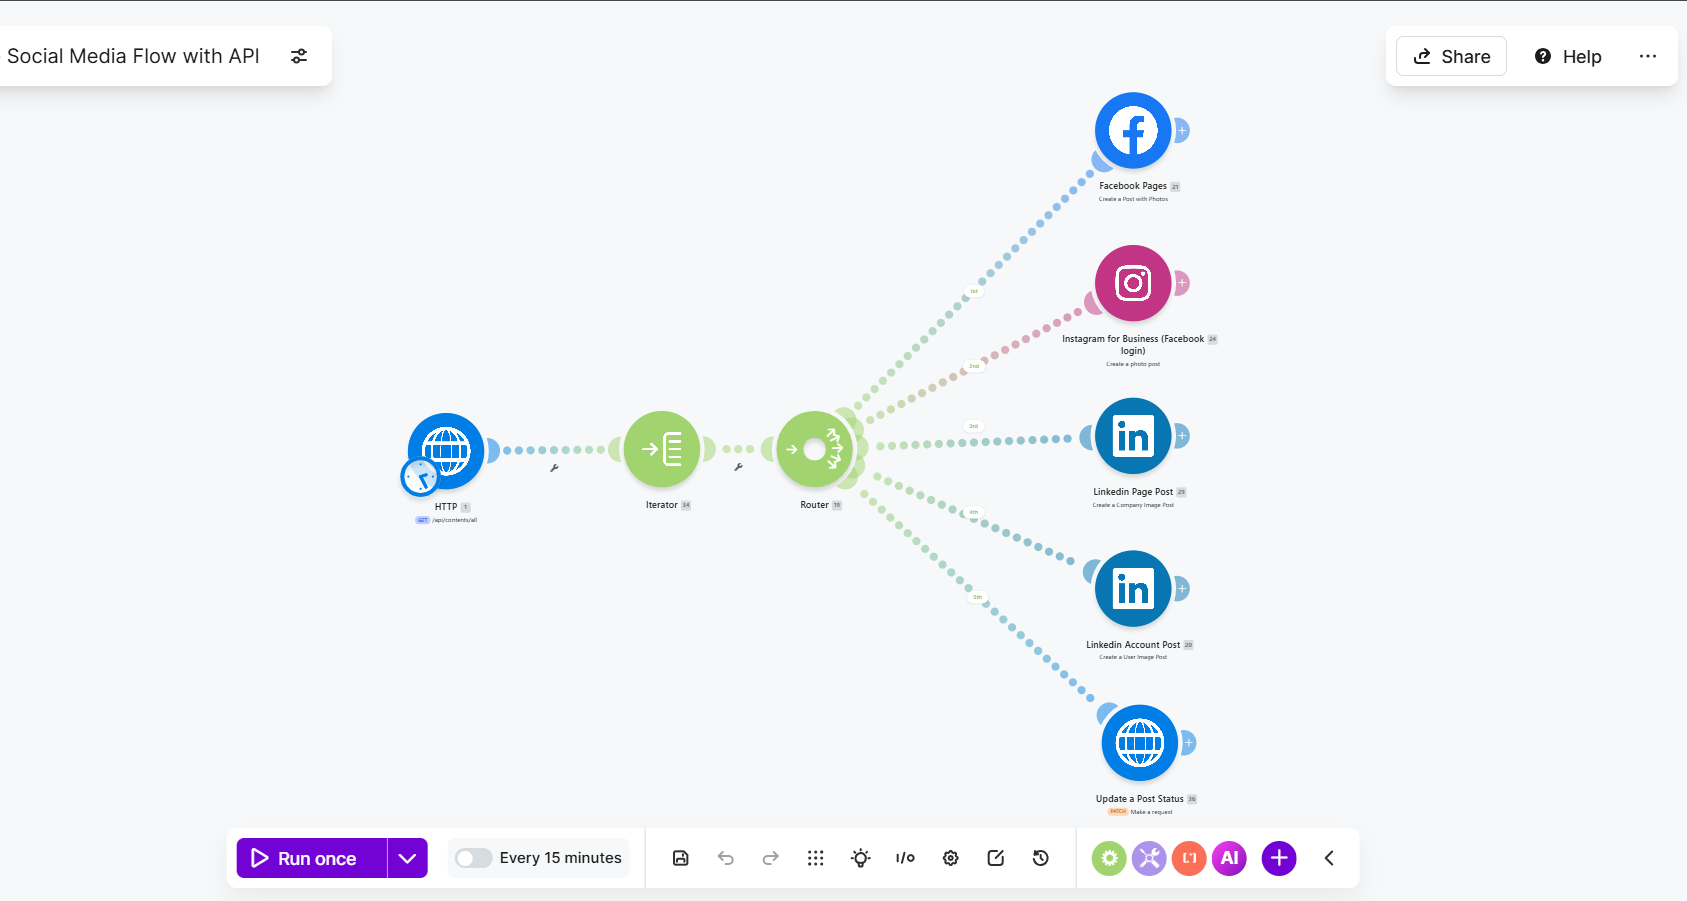Click wrench filter between HTTP and Iterator

pos(554,467)
